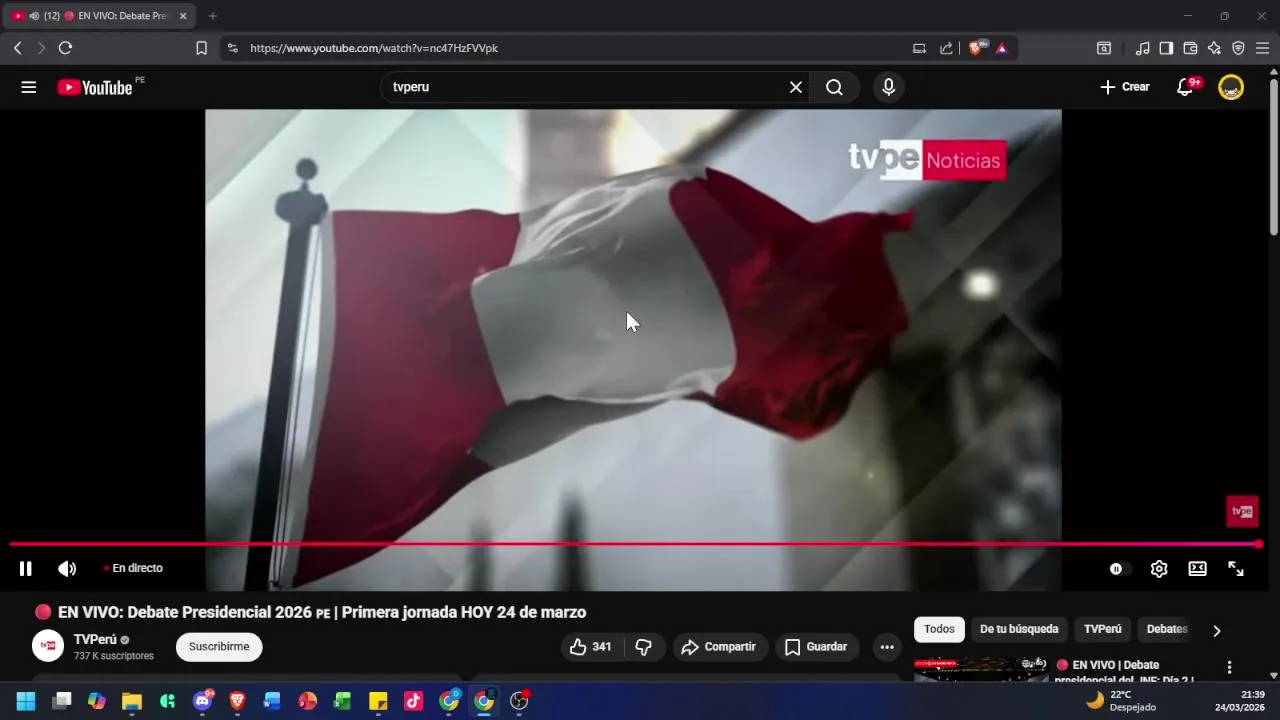Open Discord from the taskbar
Screen dimensions: 1280x720
coord(202,701)
